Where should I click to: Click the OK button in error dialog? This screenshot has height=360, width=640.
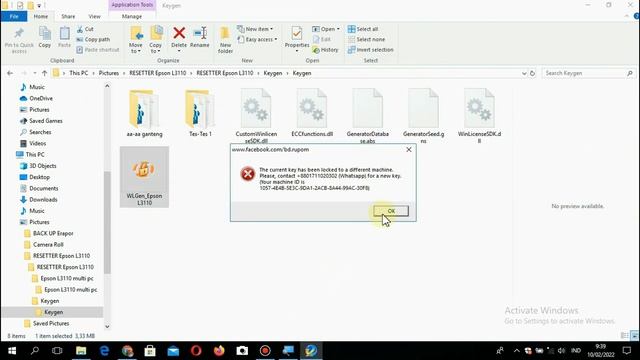pos(391,211)
